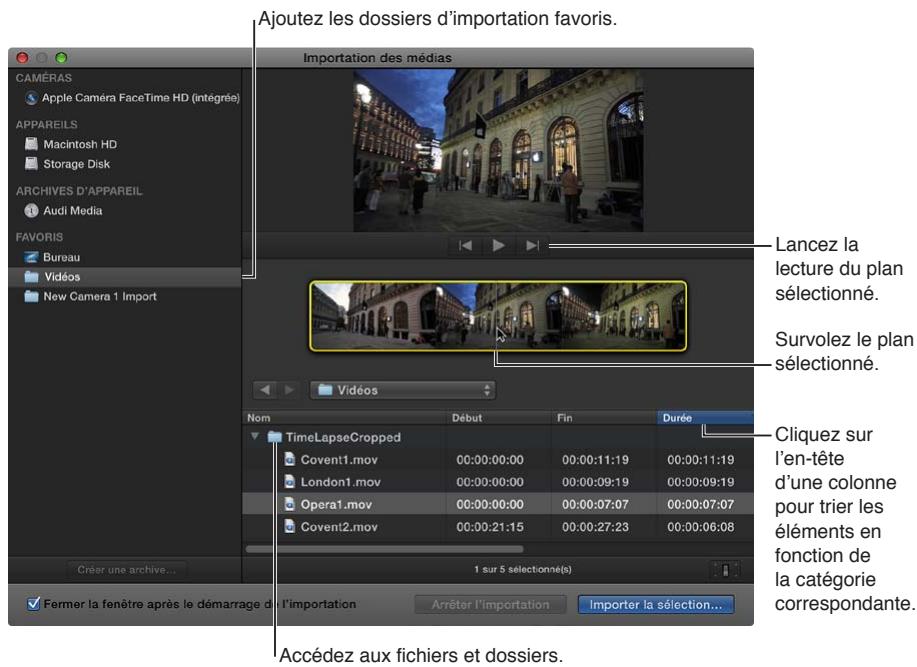The height and width of the screenshot is (667, 917).
Task: Sort the list by Début column
Action: pos(500,418)
